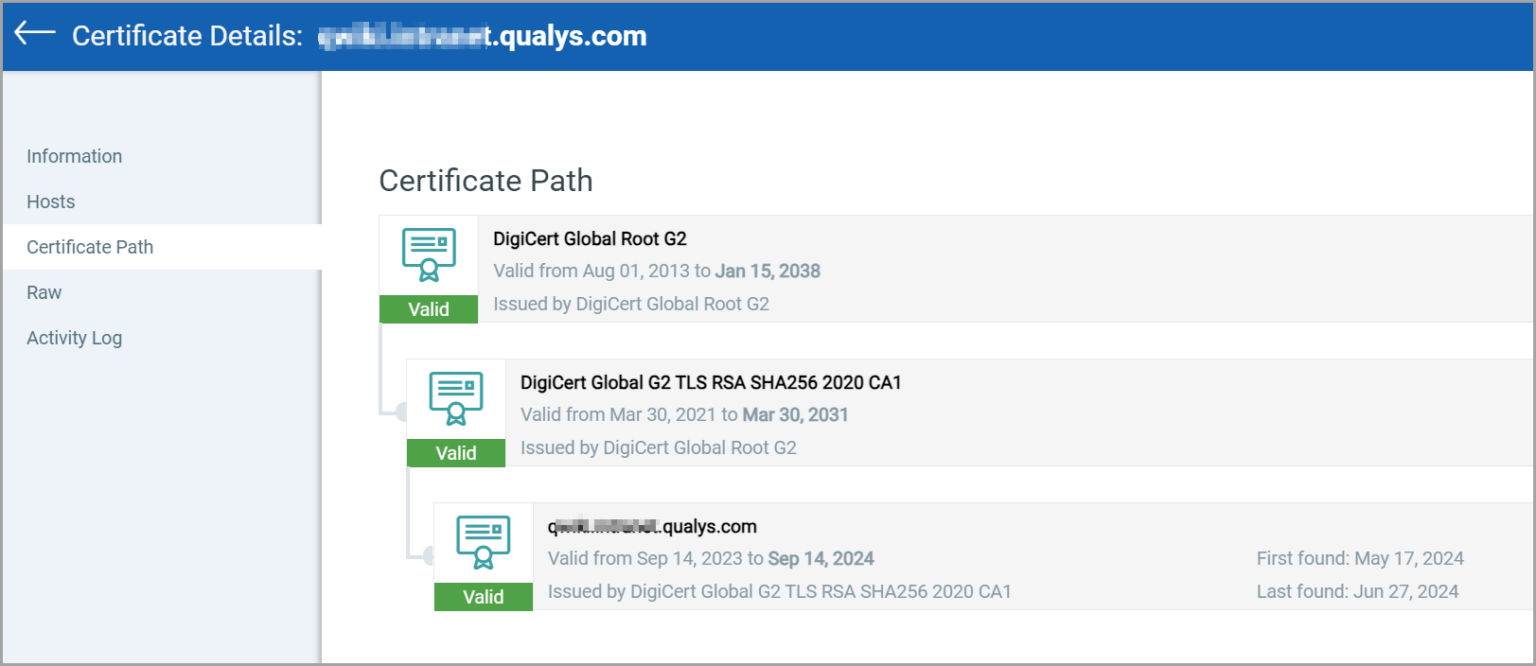Click the qualys.com leaf certificate icon
The image size is (1536, 666).
point(483,542)
